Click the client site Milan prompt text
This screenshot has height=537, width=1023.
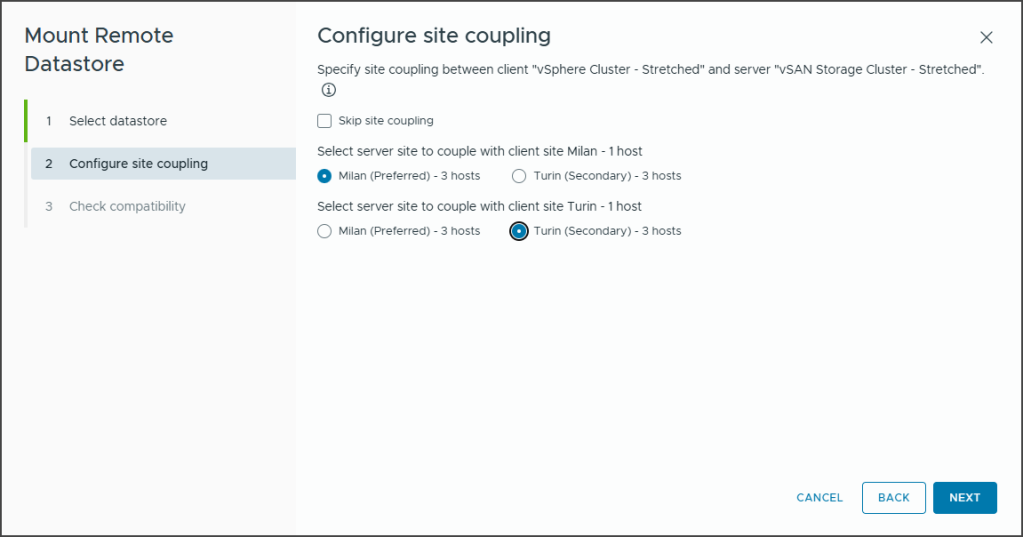[479, 152]
